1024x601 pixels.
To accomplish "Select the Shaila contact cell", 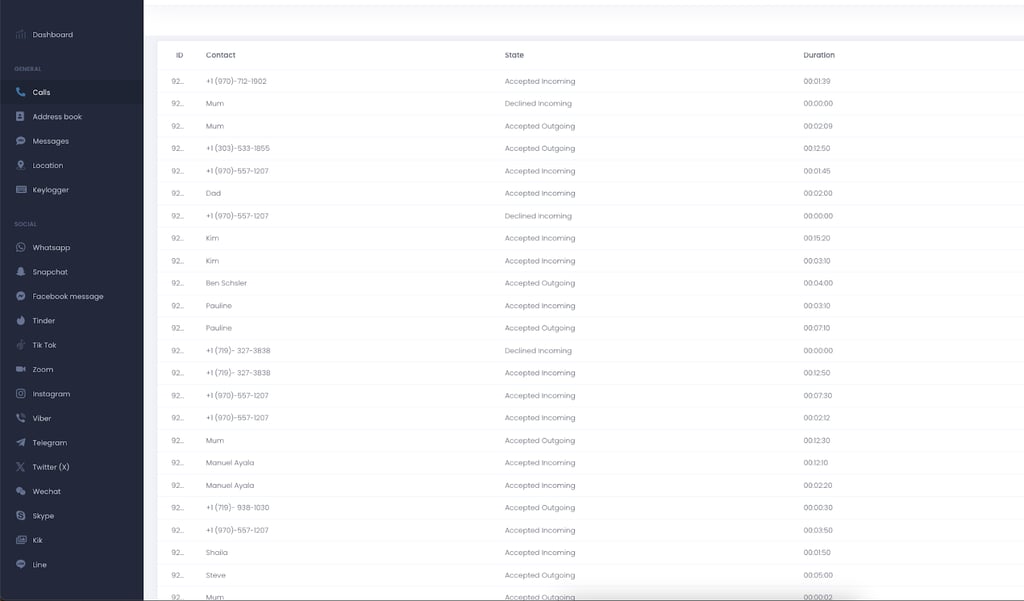I will point(217,553).
